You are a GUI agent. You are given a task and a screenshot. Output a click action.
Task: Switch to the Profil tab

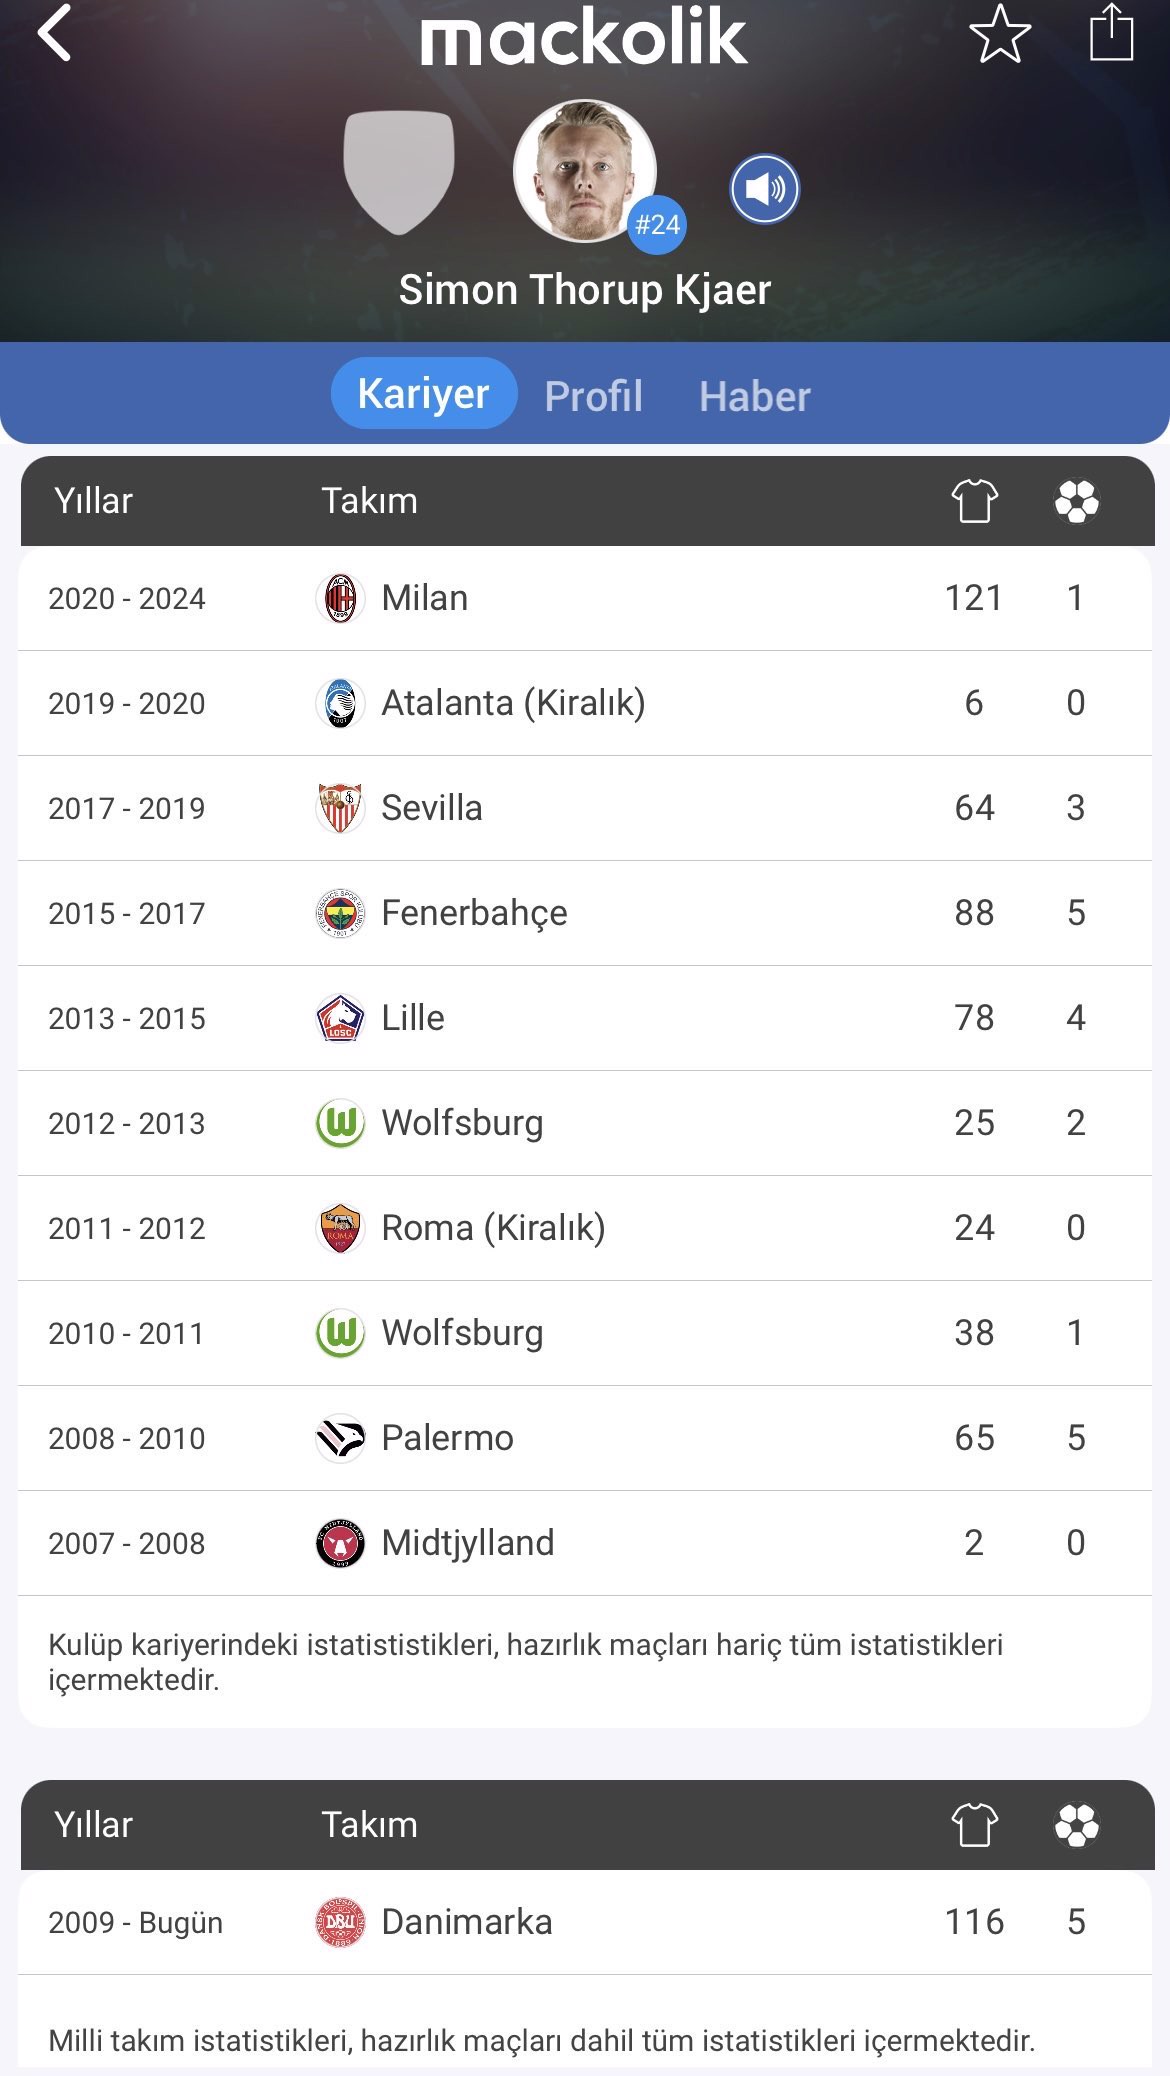coord(593,396)
